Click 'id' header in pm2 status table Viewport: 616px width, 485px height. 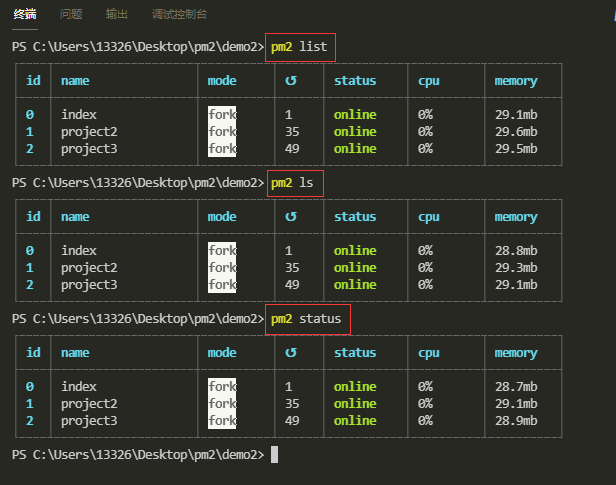pyautogui.click(x=33, y=352)
